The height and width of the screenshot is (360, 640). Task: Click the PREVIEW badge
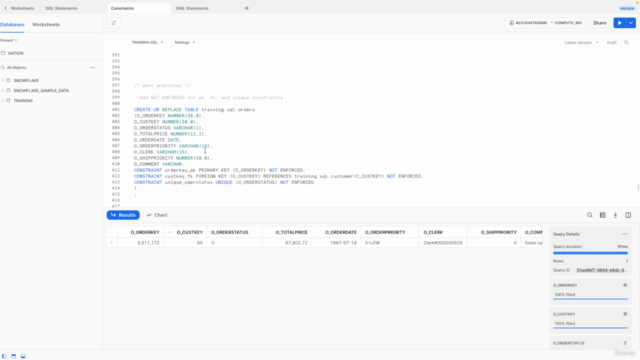(x=627, y=8)
